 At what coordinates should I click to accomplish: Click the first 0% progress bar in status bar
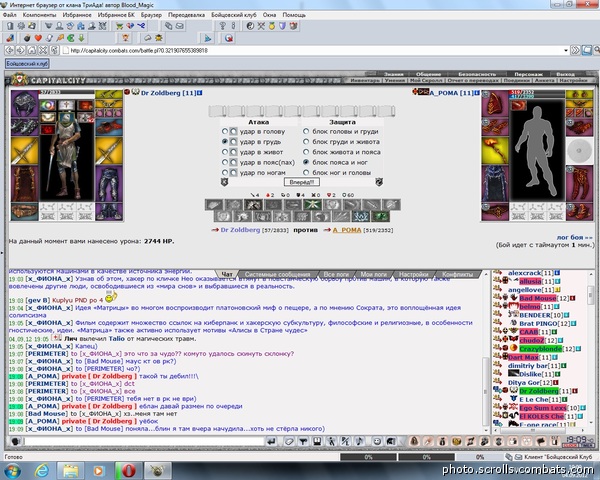(368, 457)
